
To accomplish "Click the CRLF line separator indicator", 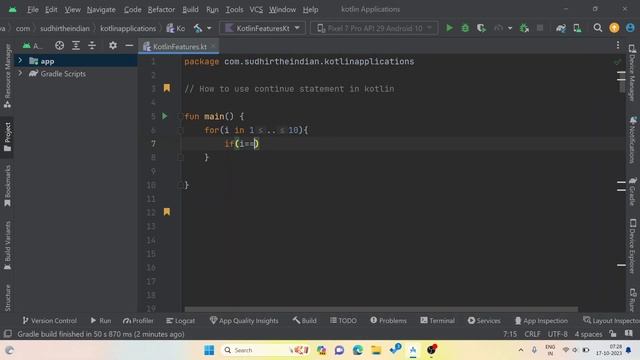I will coord(532,334).
